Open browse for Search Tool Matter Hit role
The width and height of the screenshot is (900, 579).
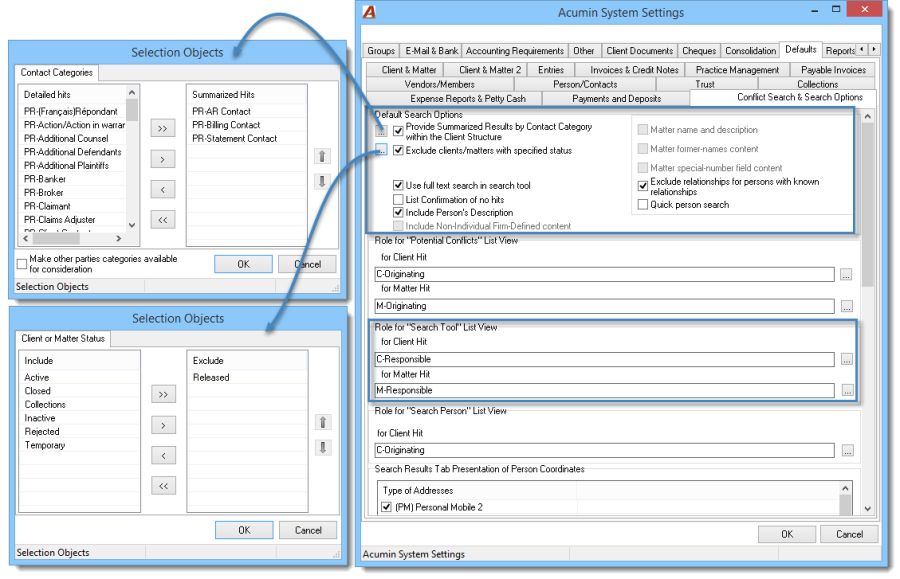(x=847, y=391)
